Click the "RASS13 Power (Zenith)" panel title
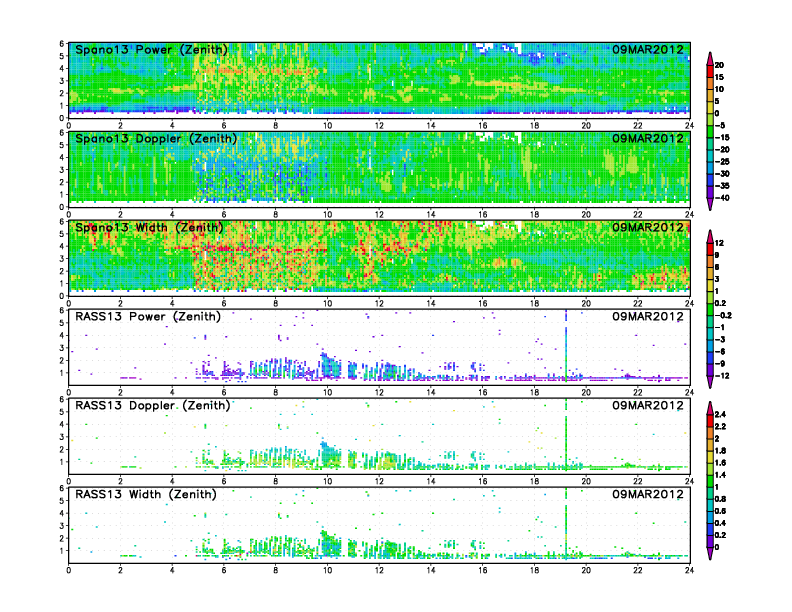Screen dimensions: 792x612 tap(148, 317)
